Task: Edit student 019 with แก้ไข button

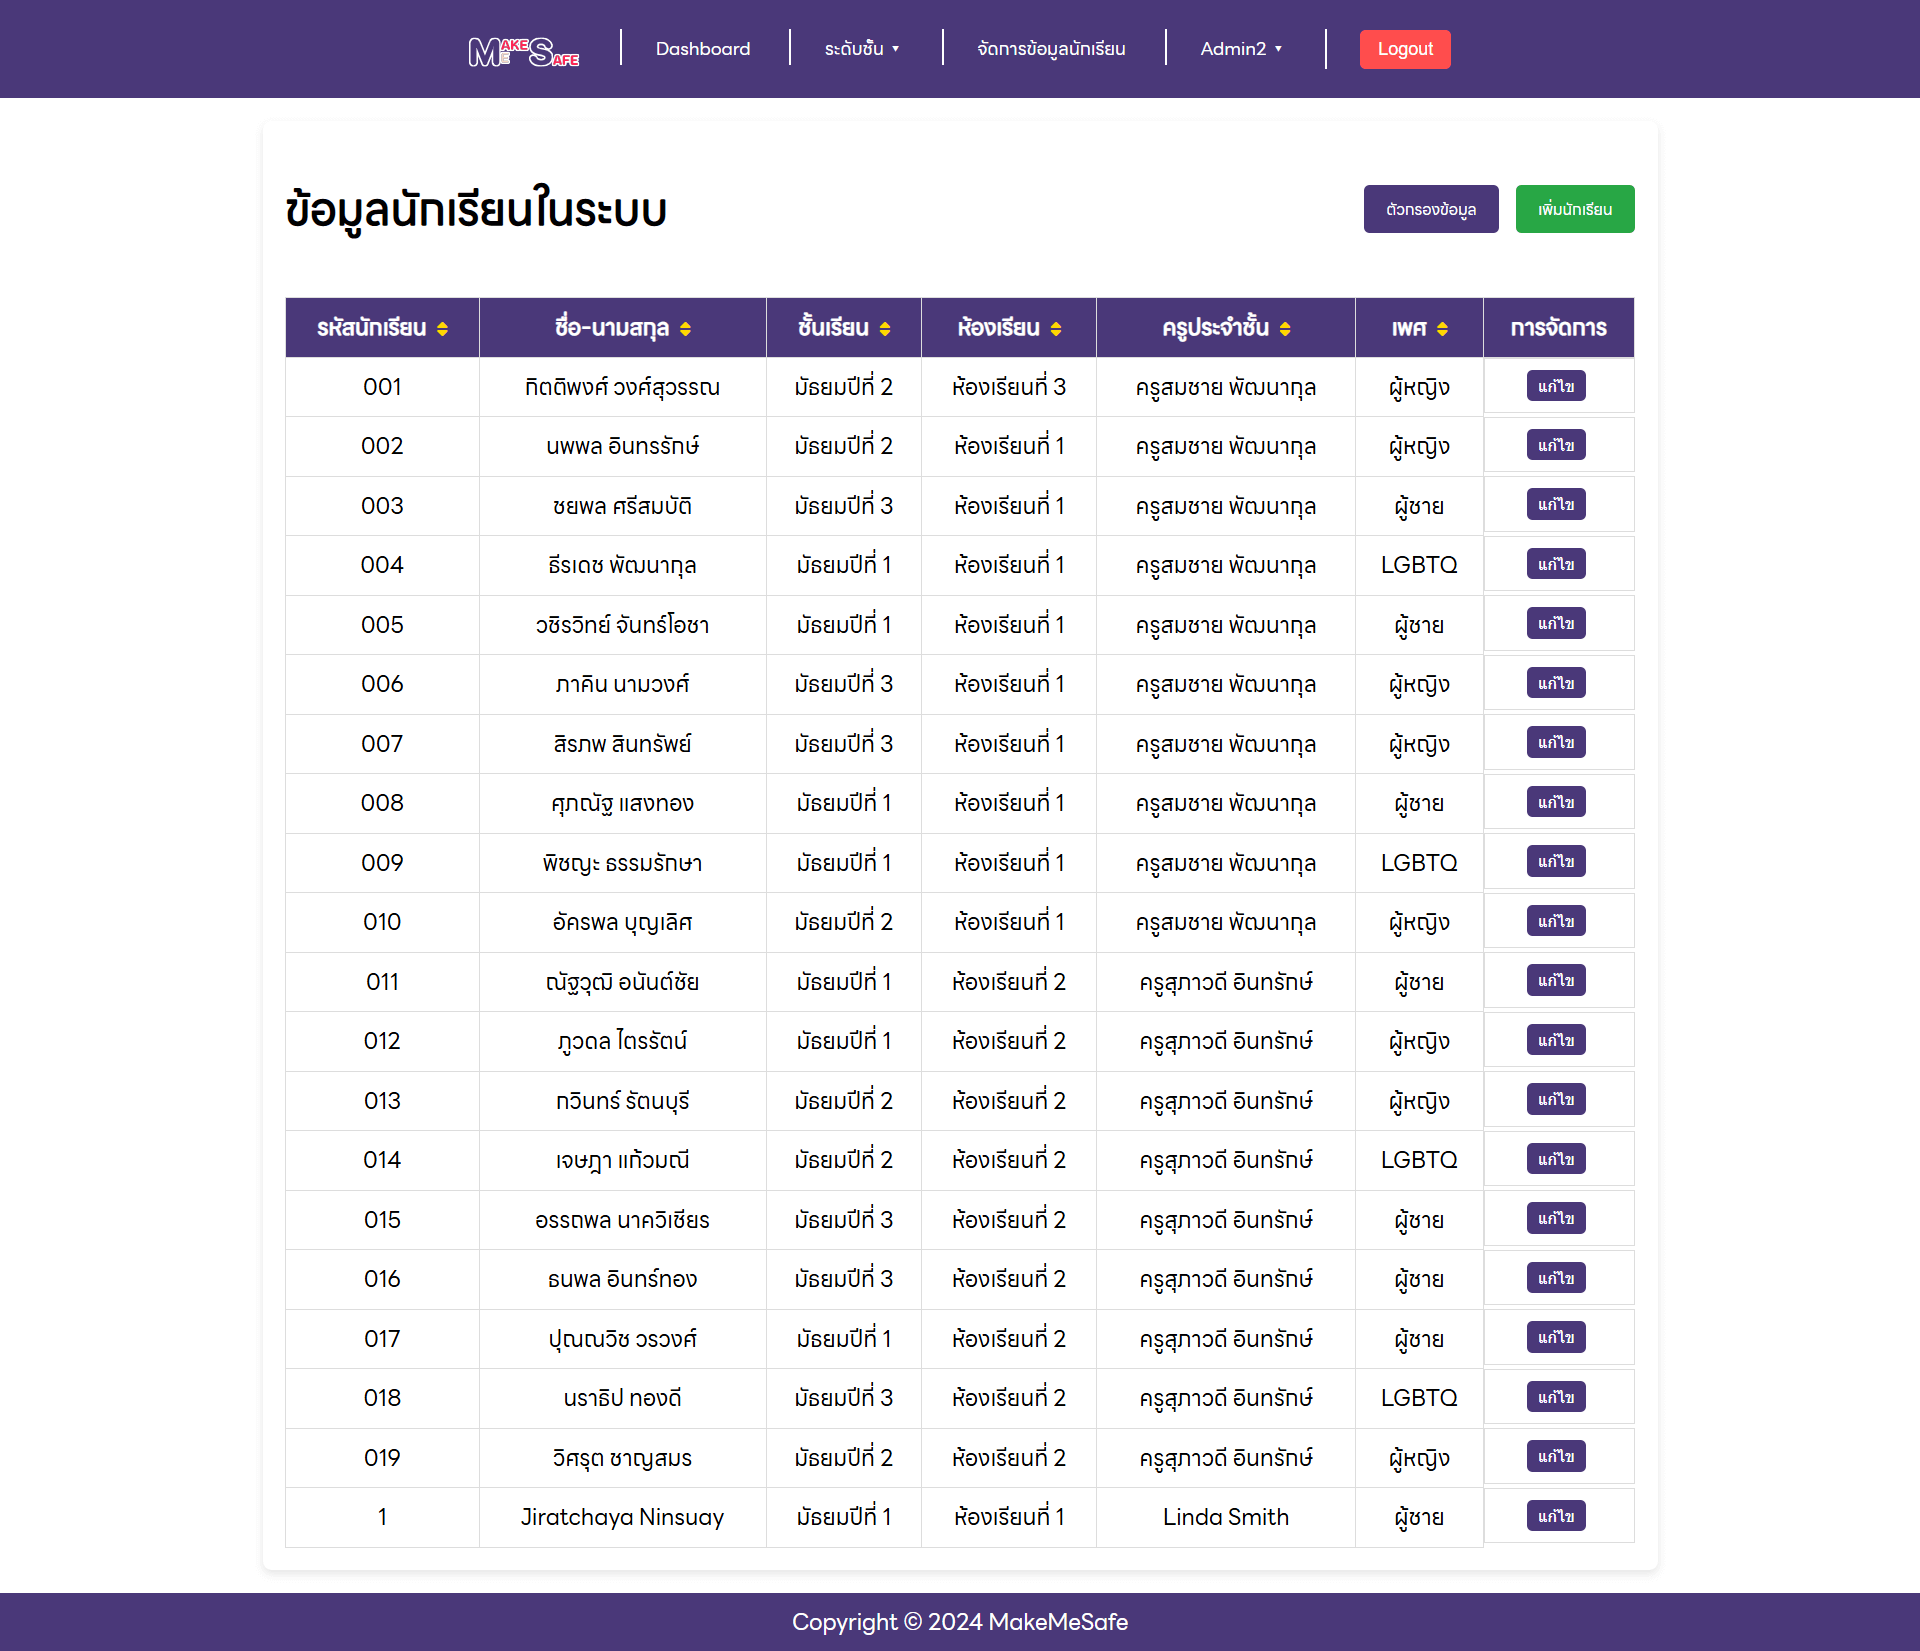Action: (1556, 1457)
